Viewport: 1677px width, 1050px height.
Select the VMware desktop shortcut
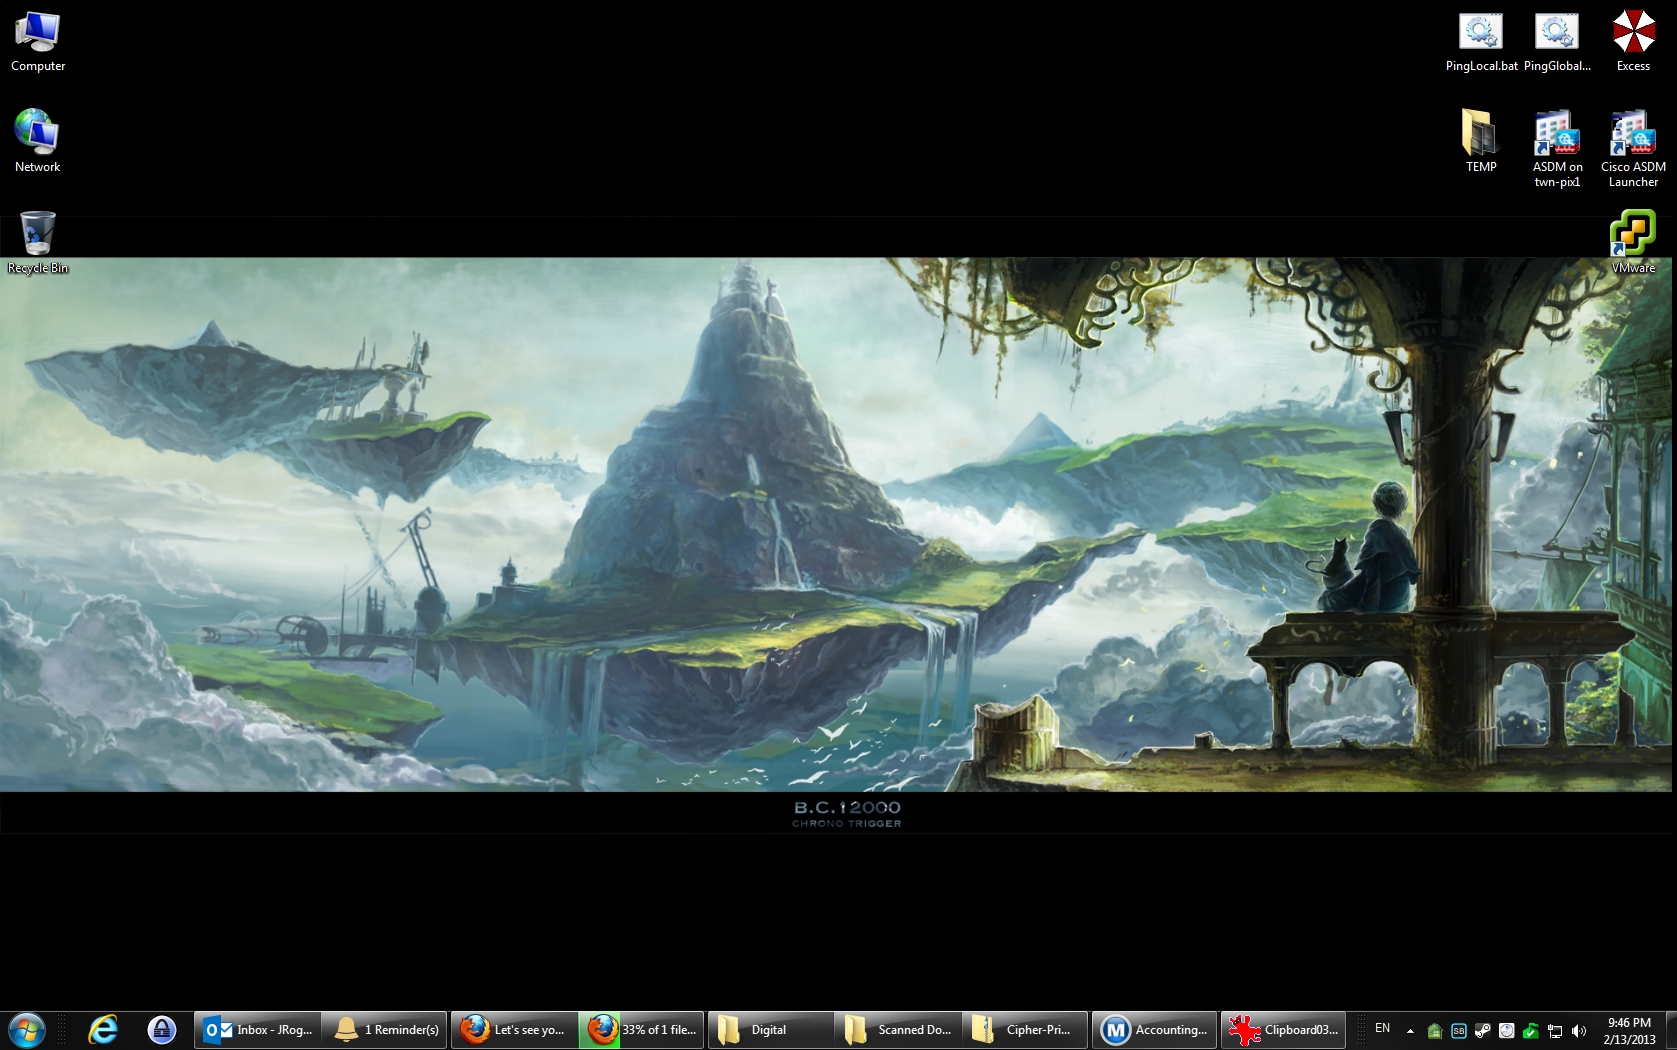(x=1633, y=242)
